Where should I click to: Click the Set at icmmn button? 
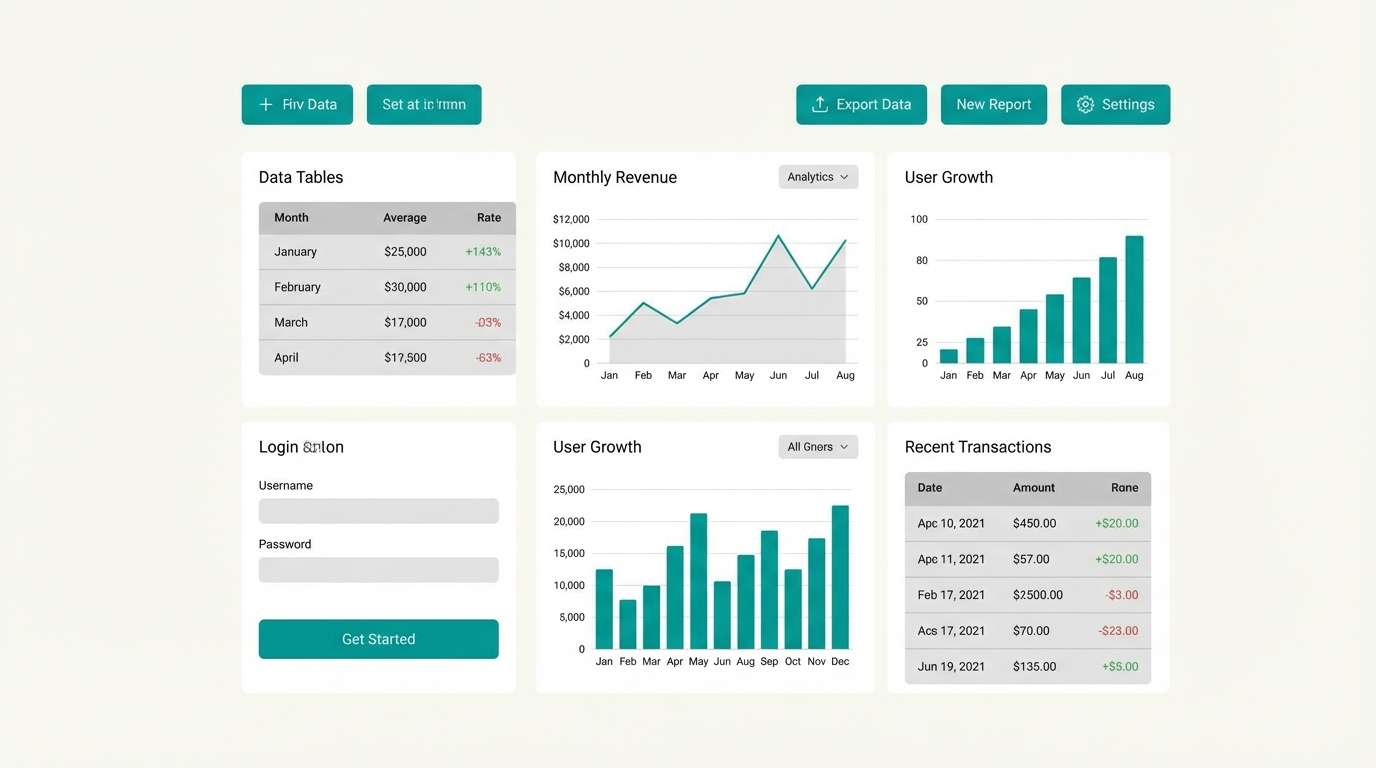click(424, 104)
